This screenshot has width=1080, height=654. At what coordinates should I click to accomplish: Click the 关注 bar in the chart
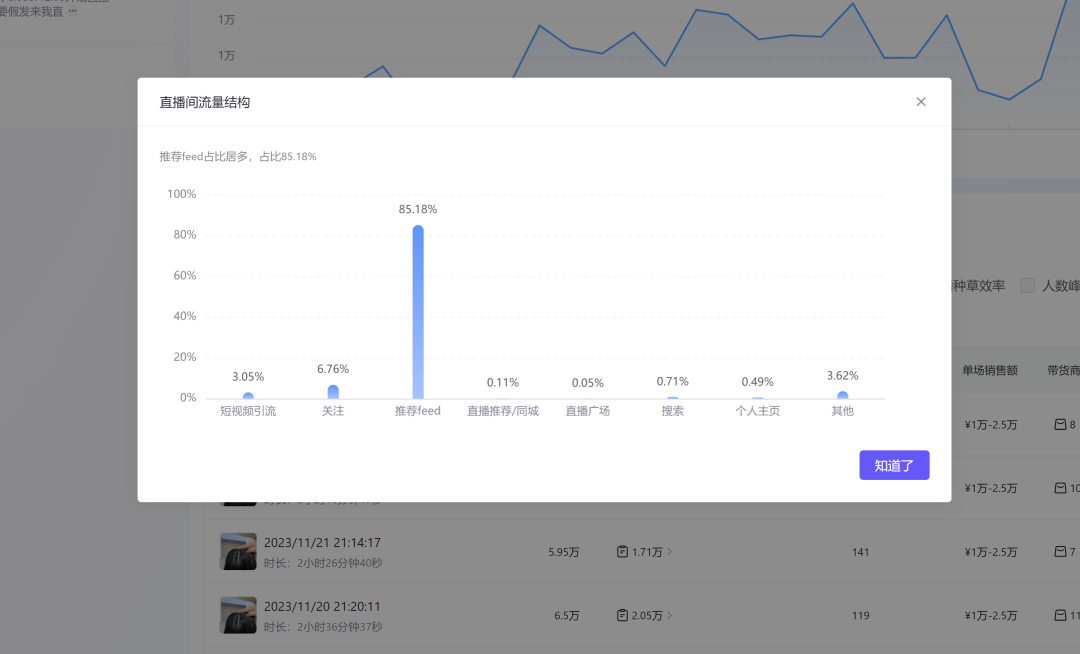tap(333, 392)
